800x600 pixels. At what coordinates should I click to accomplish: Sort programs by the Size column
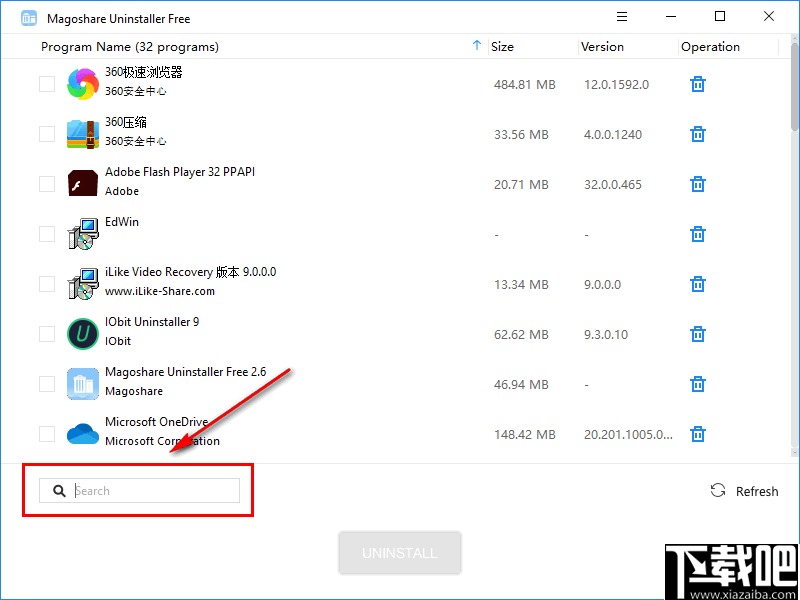coord(502,46)
